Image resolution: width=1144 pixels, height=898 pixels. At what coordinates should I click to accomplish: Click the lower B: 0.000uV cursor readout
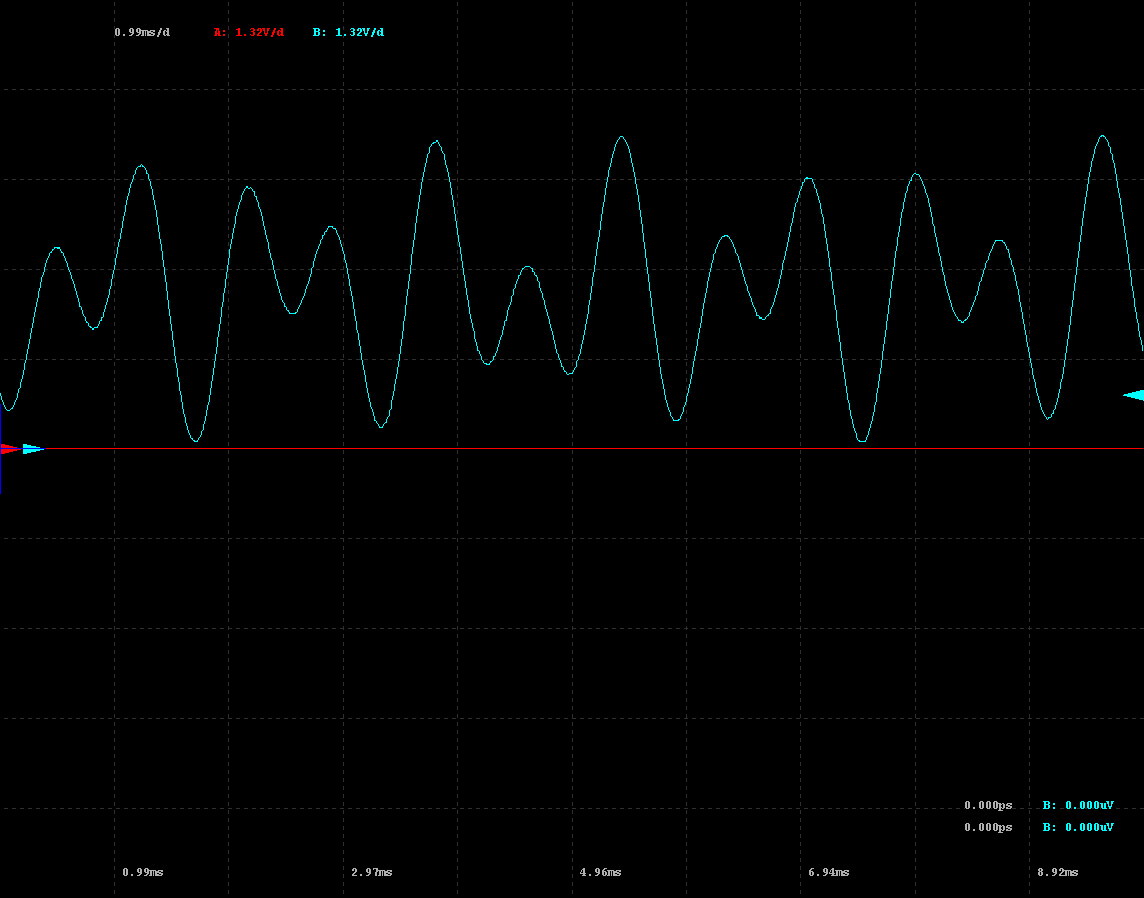1078,827
